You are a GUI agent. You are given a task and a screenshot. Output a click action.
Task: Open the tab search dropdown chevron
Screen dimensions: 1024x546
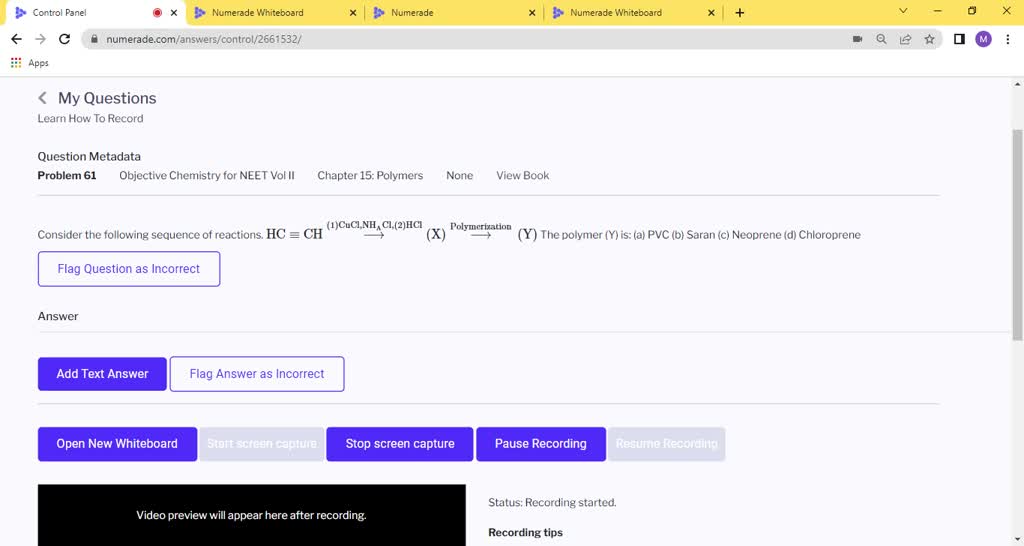[903, 12]
